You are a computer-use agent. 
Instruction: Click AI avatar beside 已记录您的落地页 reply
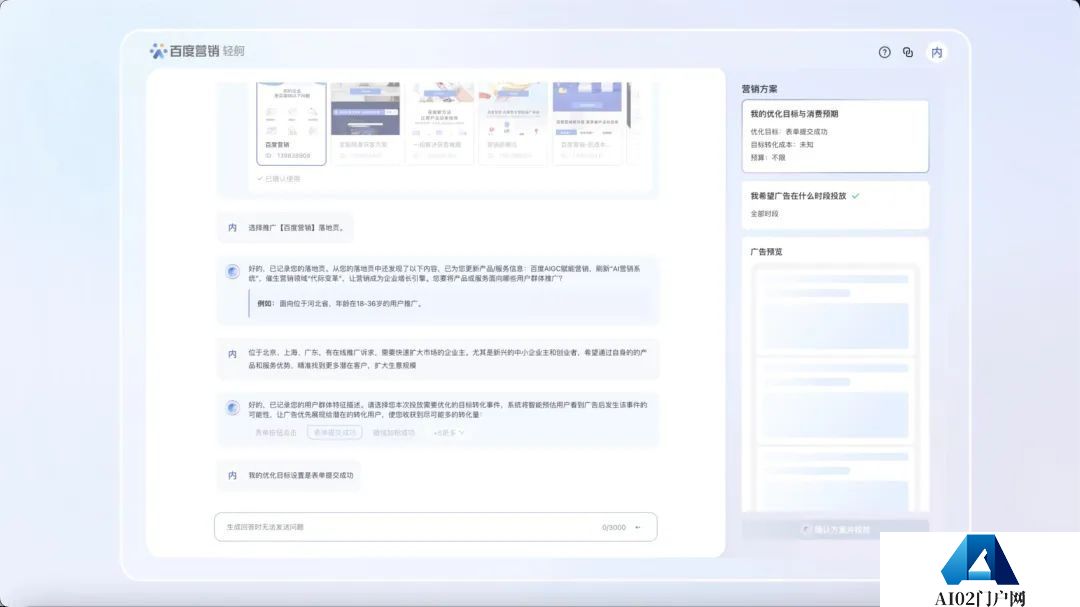(233, 271)
